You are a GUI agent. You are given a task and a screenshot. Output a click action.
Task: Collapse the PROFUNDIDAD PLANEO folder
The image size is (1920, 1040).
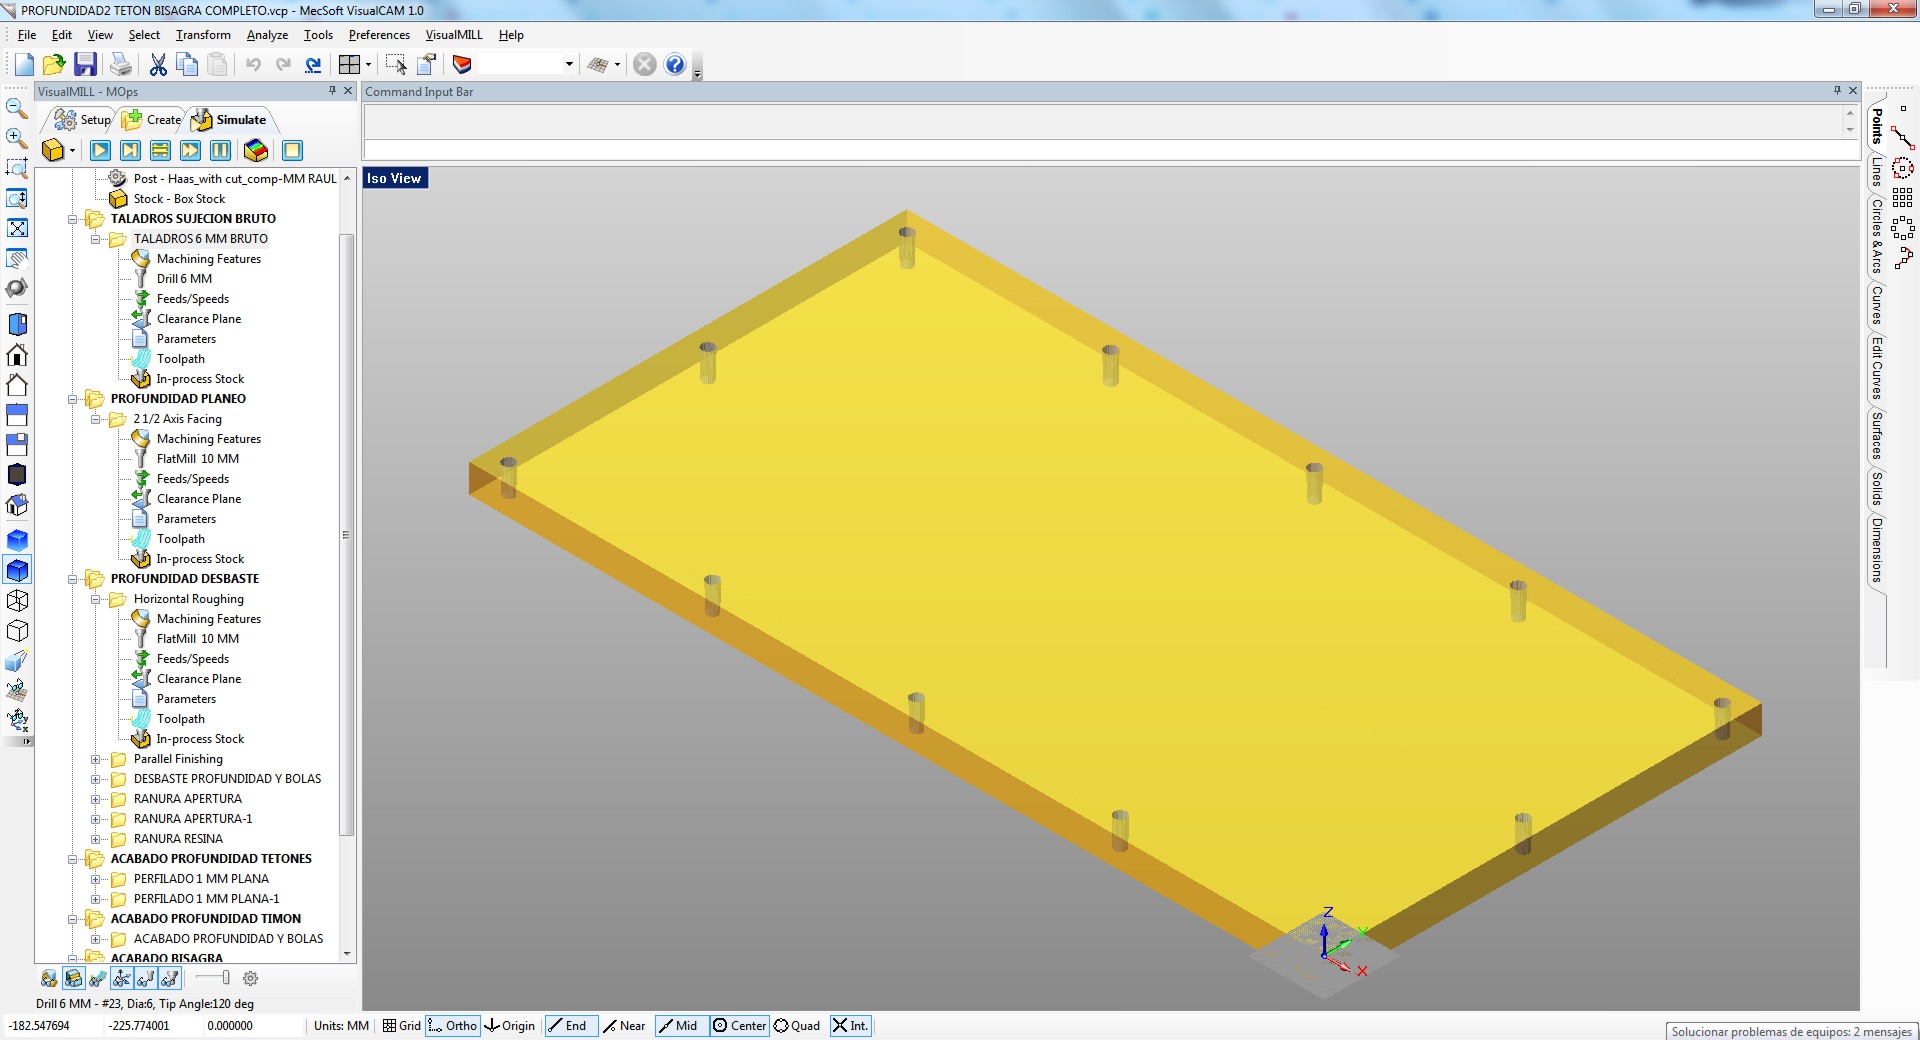[73, 399]
